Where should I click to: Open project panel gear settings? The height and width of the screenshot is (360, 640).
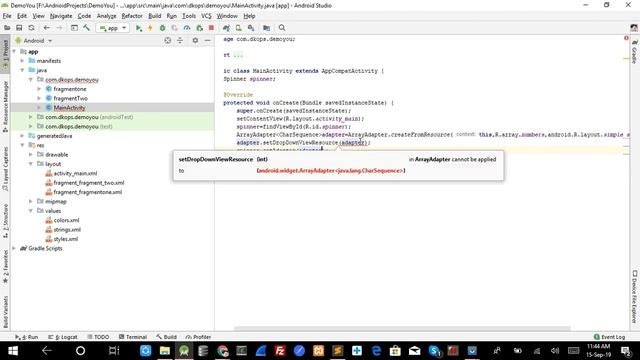(195, 40)
